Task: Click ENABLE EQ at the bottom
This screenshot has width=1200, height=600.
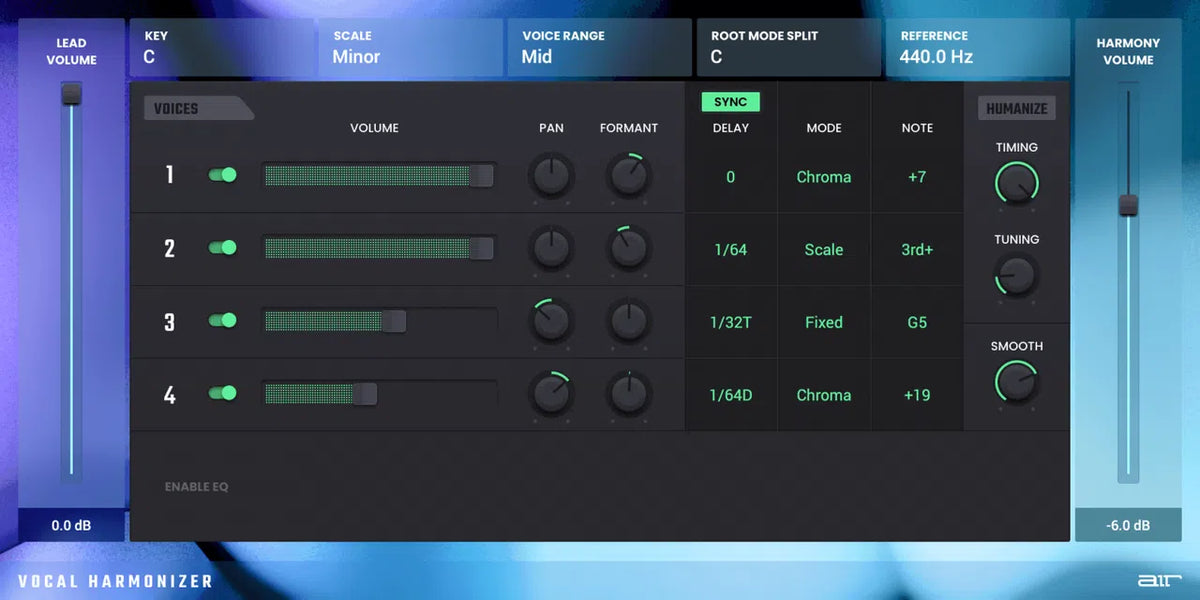Action: [196, 487]
